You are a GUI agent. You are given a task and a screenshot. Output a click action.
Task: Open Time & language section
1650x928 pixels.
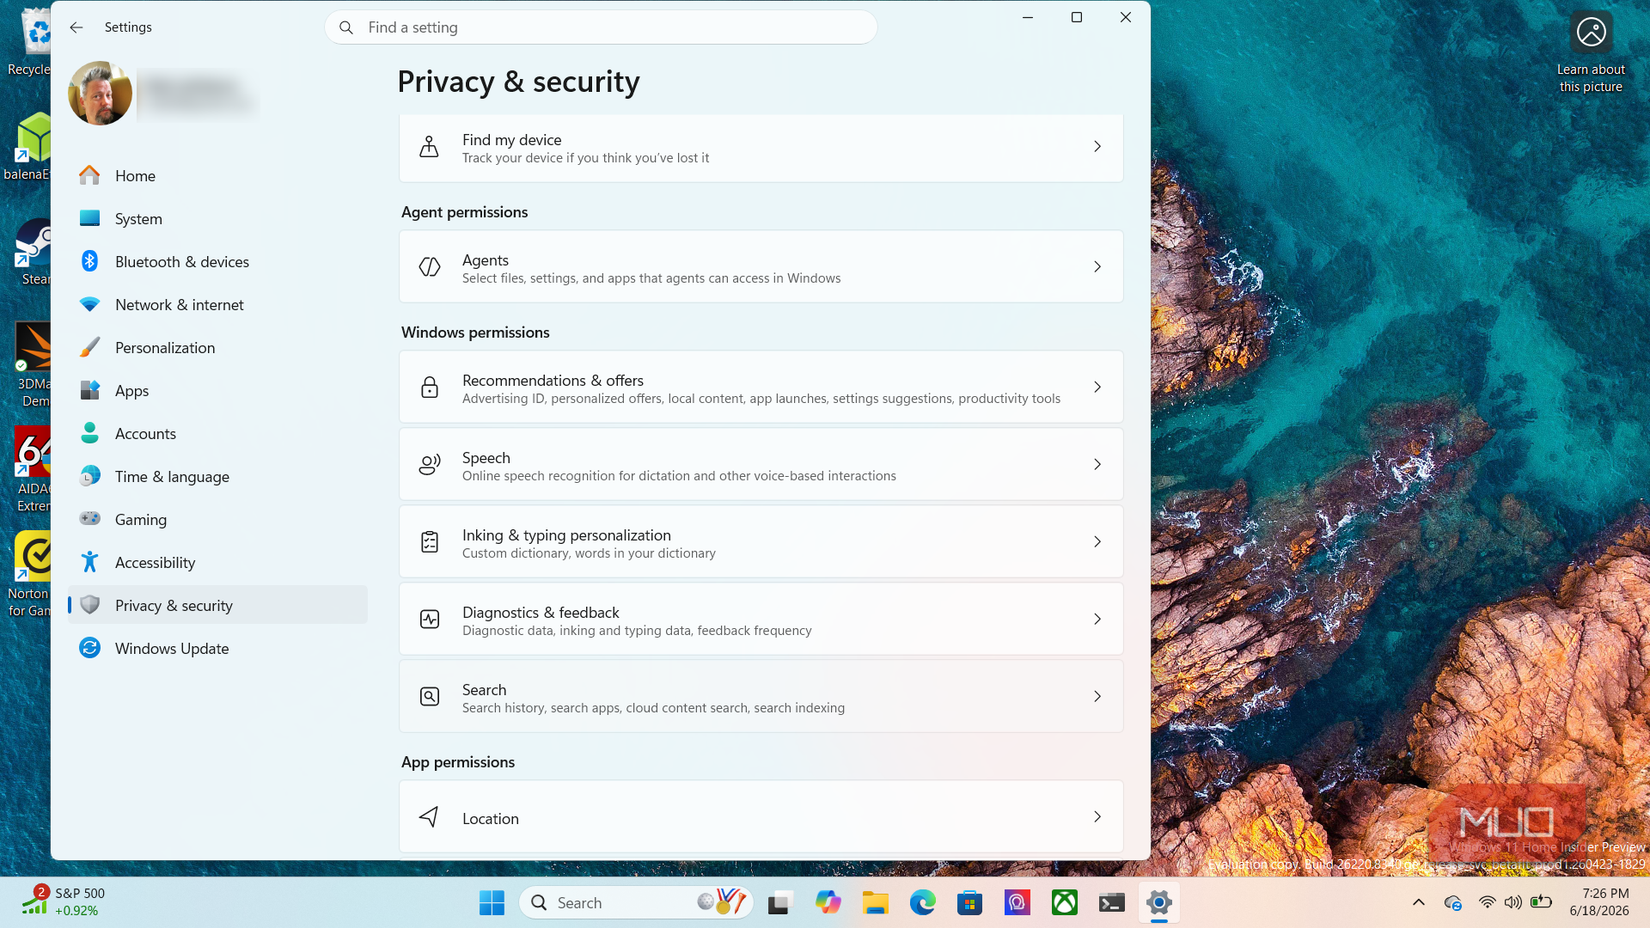(218, 476)
